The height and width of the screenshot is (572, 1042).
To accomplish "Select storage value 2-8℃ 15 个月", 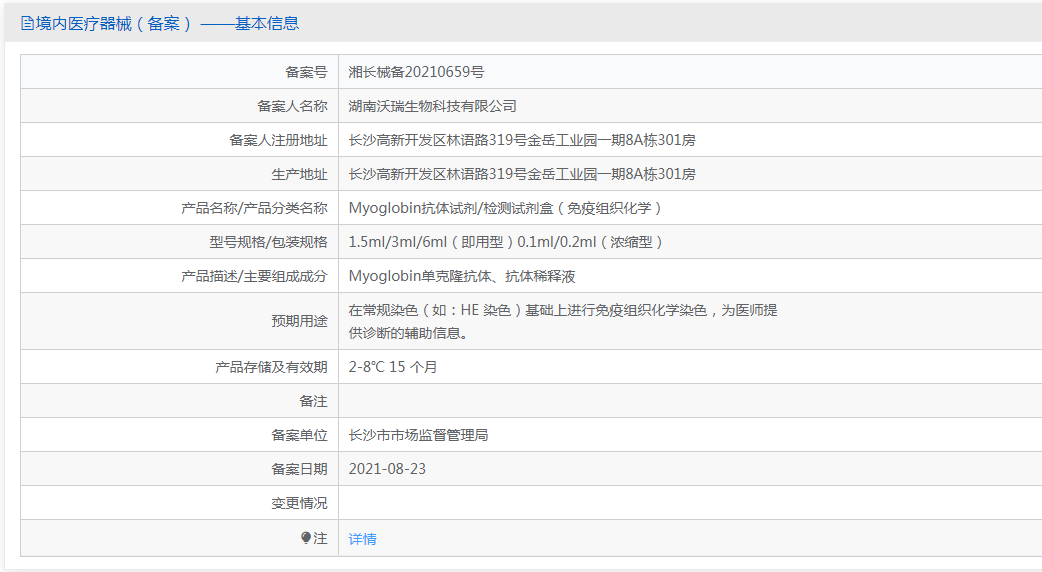I will [x=393, y=367].
